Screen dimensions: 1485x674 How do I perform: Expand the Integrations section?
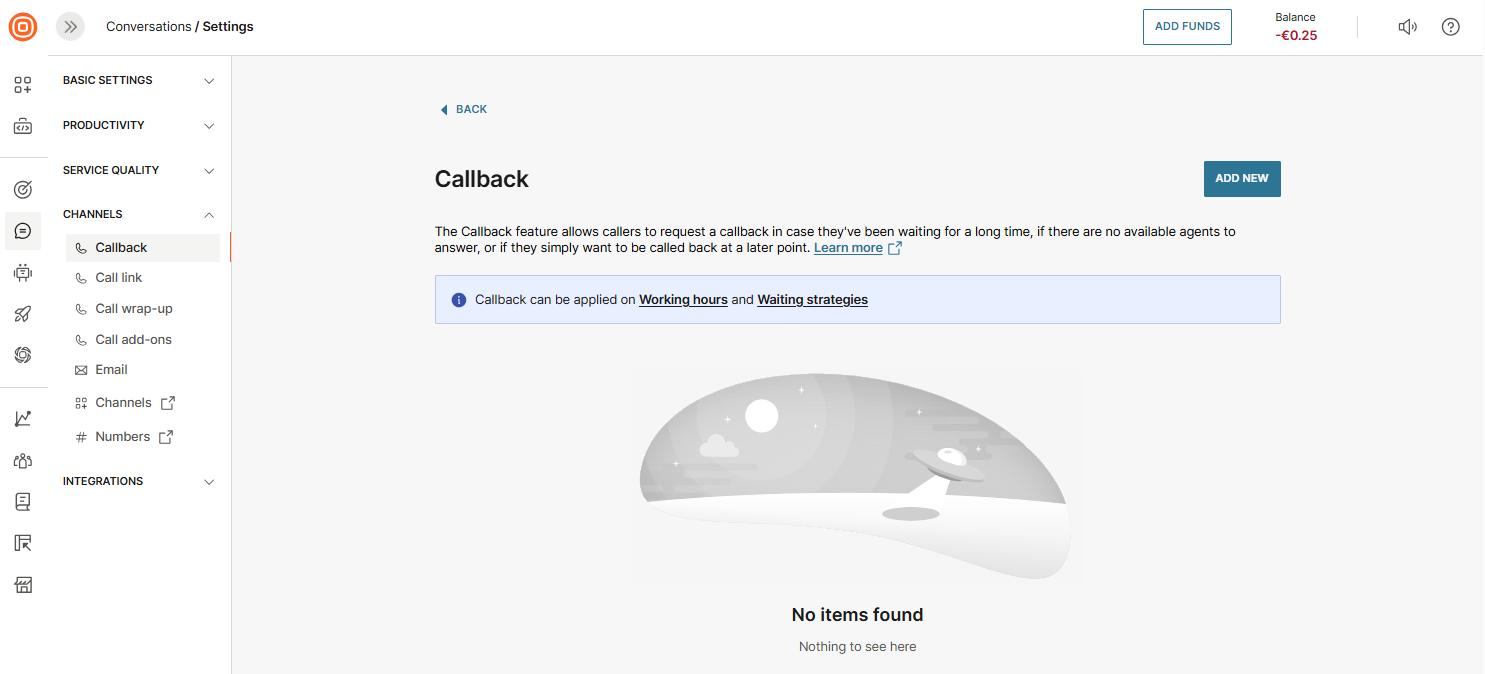pyautogui.click(x=139, y=481)
